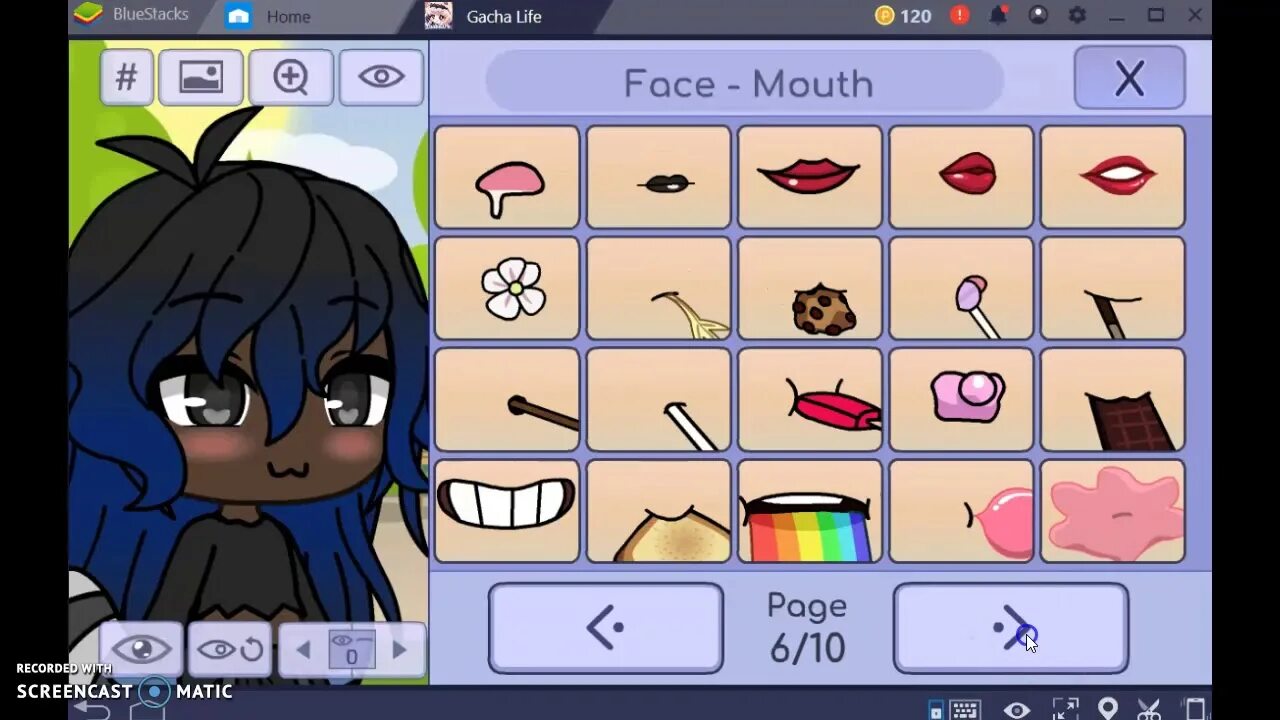Image resolution: width=1280 pixels, height=720 pixels.
Task: Pick the big toothy grin mouth
Action: point(507,511)
